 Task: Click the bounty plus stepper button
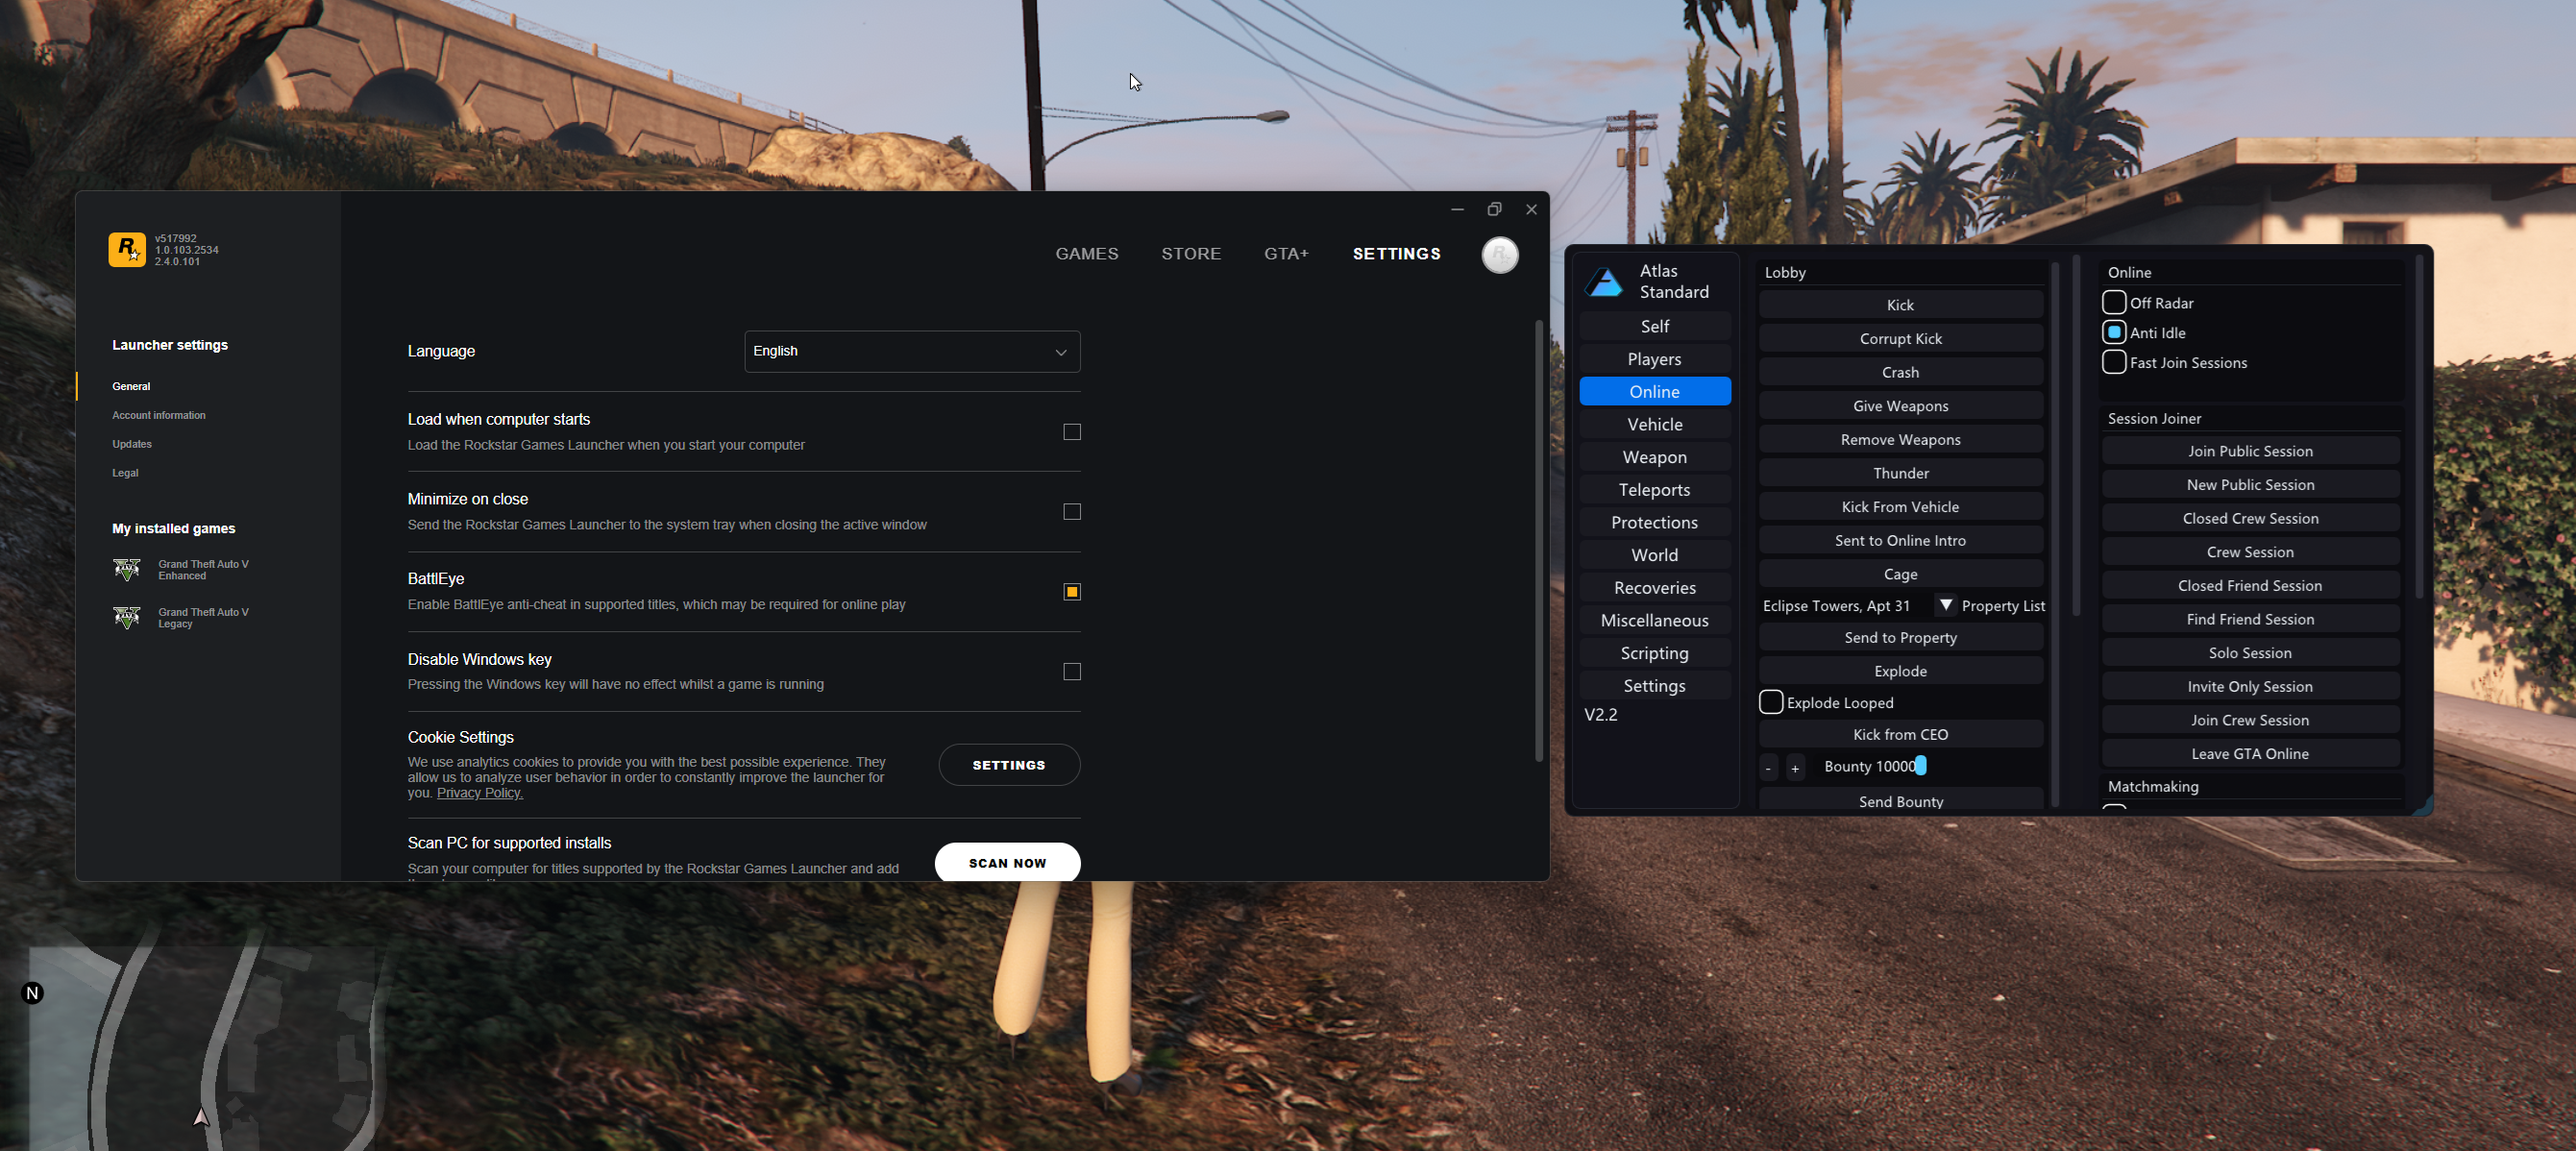[1795, 768]
